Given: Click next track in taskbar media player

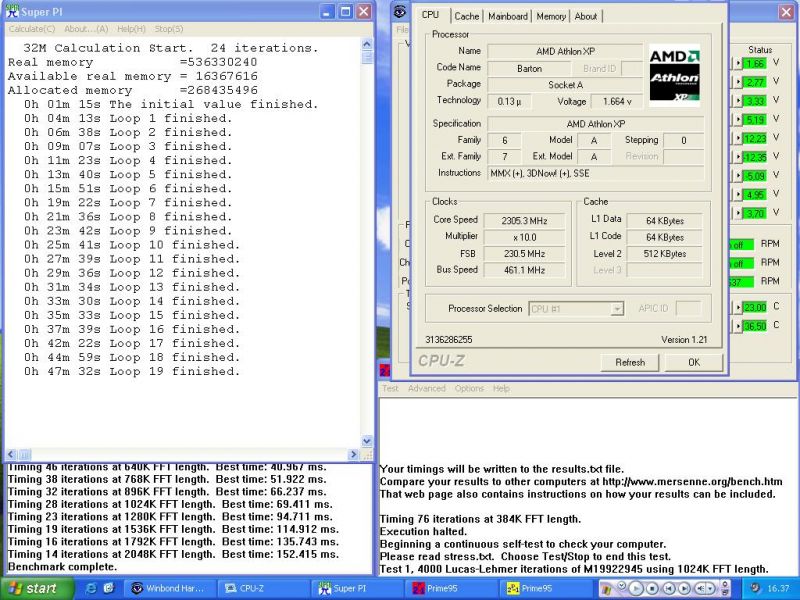Looking at the screenshot, I should pos(684,588).
